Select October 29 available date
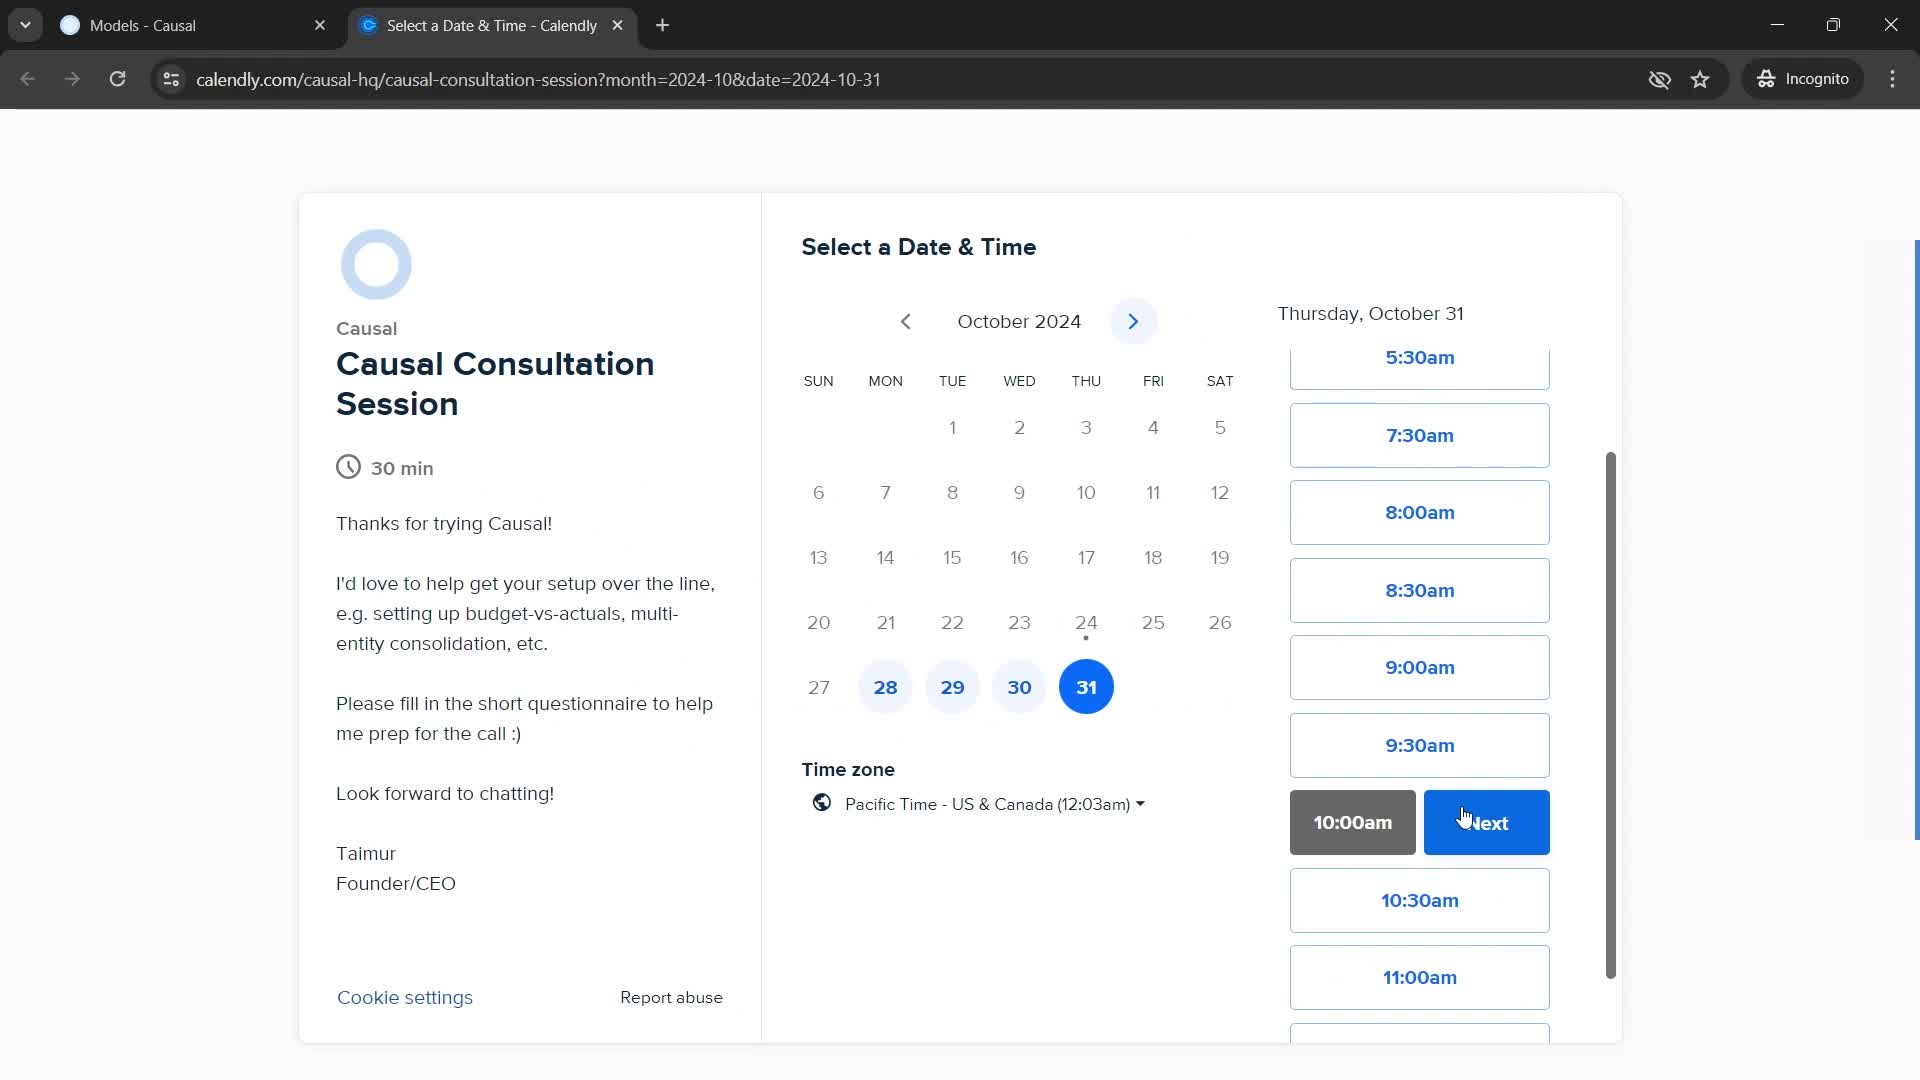Screen dimensions: 1920x1080 click(952, 687)
